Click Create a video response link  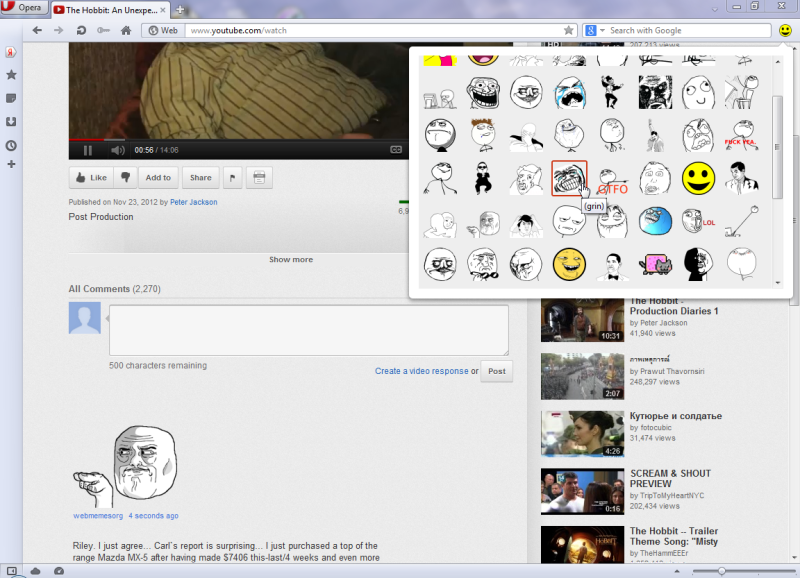pos(421,371)
